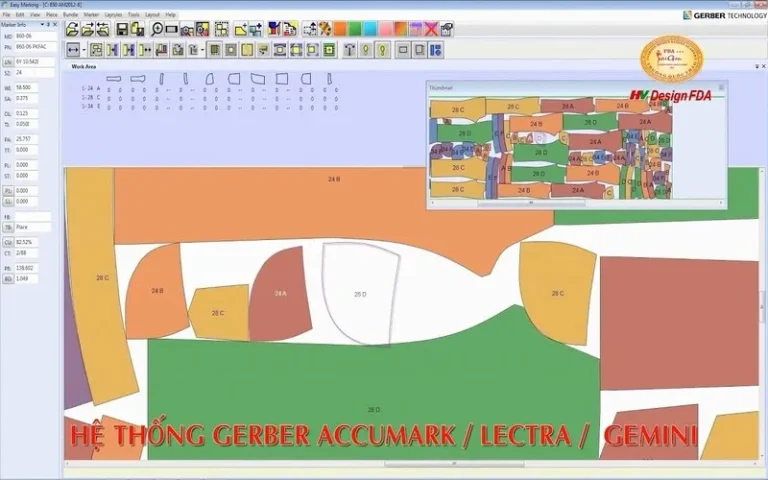Open the Layrules menu
The image size is (768, 480).
coord(113,15)
